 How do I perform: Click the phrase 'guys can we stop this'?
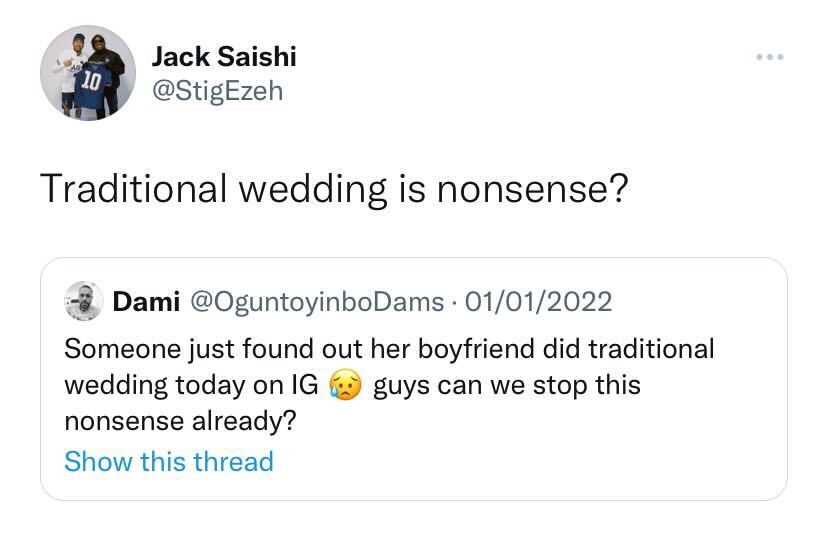coord(506,385)
